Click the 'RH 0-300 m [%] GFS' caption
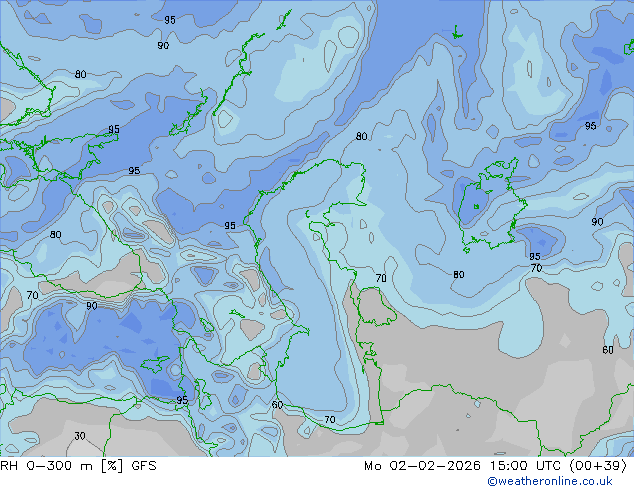This screenshot has height=490, width=634. coord(78,466)
